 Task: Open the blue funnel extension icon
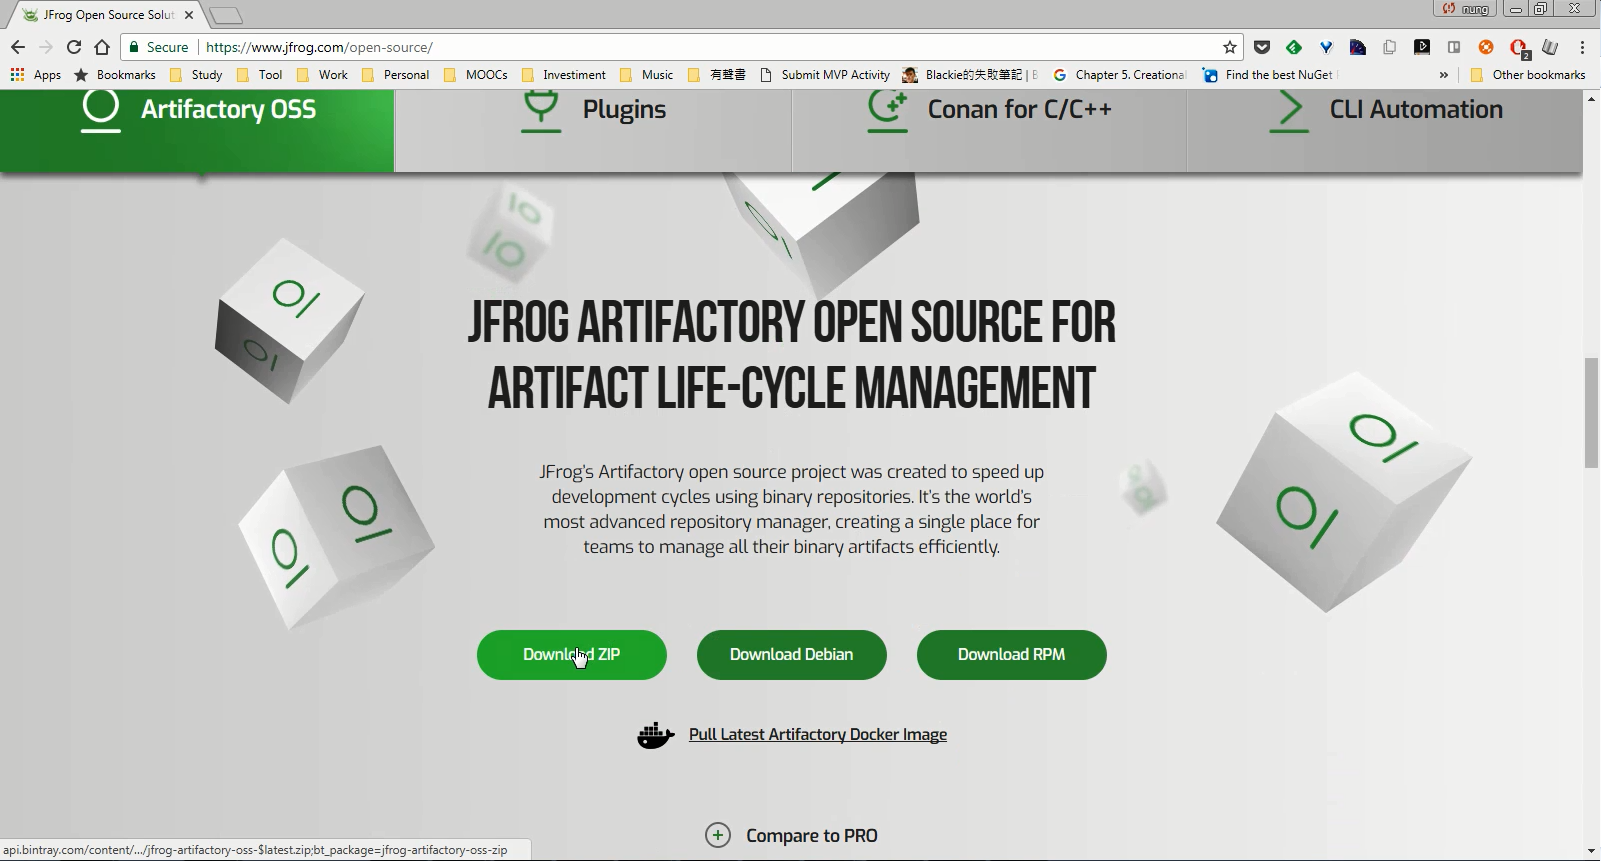click(x=1326, y=47)
